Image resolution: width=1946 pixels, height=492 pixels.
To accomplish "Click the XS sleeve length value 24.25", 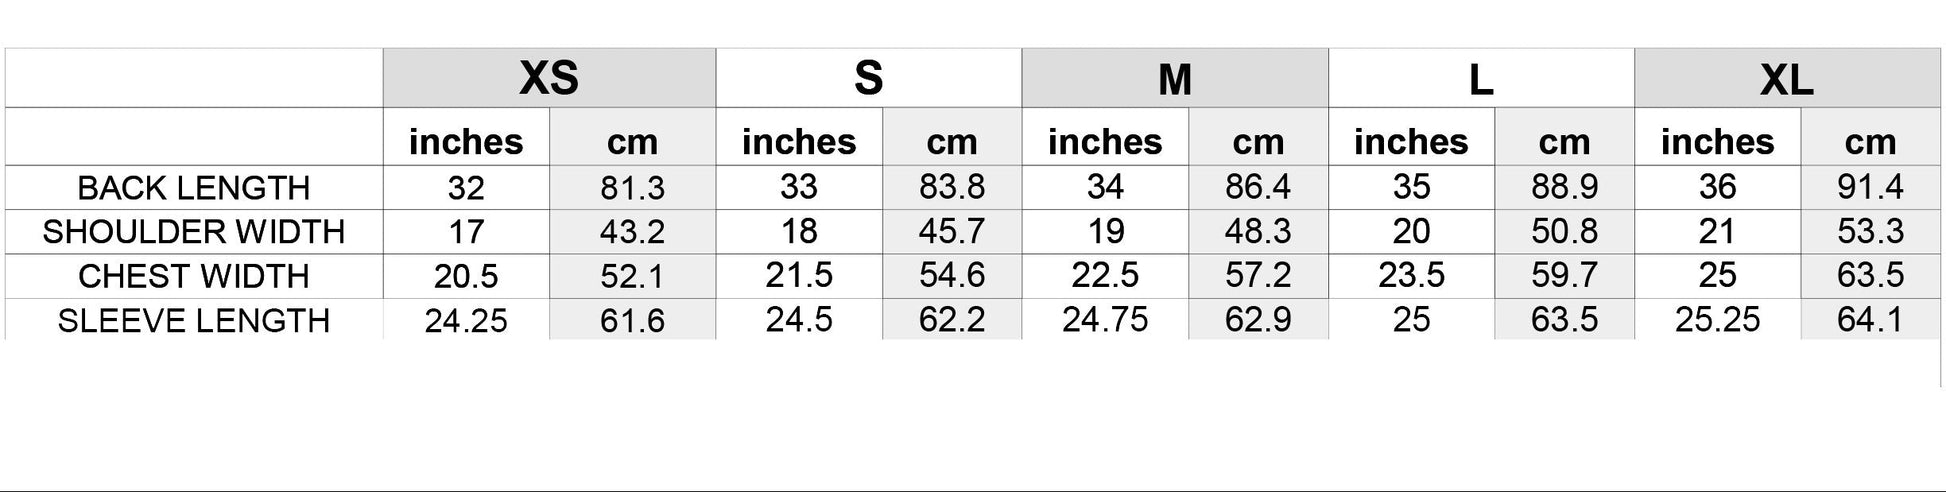I will coord(466,321).
